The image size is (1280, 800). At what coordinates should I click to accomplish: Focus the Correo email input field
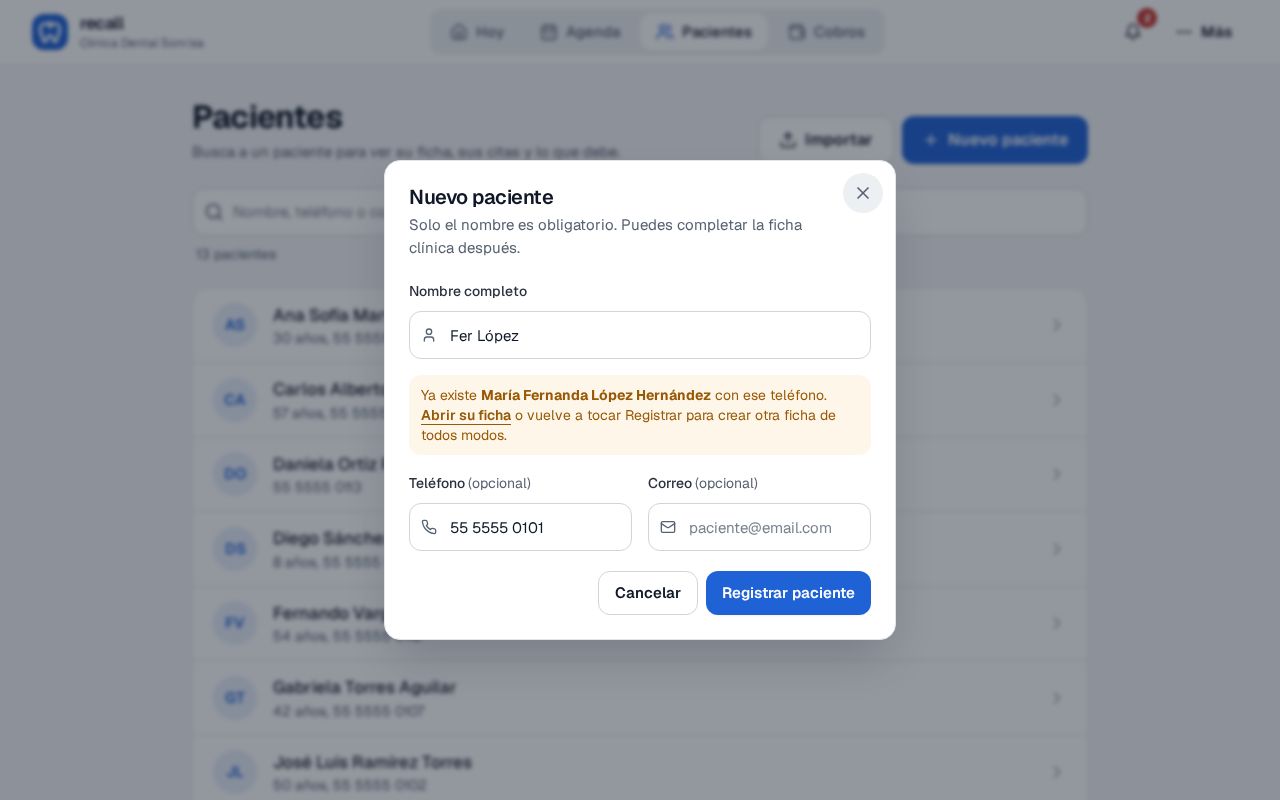point(759,527)
